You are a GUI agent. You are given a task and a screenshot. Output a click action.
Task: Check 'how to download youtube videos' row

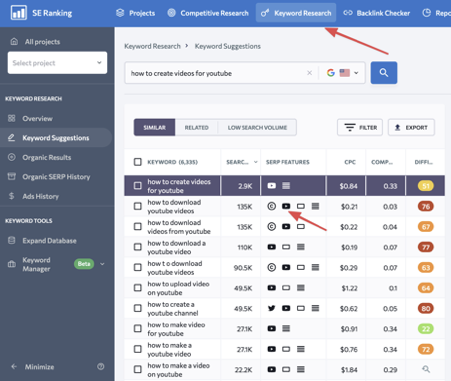(x=138, y=206)
